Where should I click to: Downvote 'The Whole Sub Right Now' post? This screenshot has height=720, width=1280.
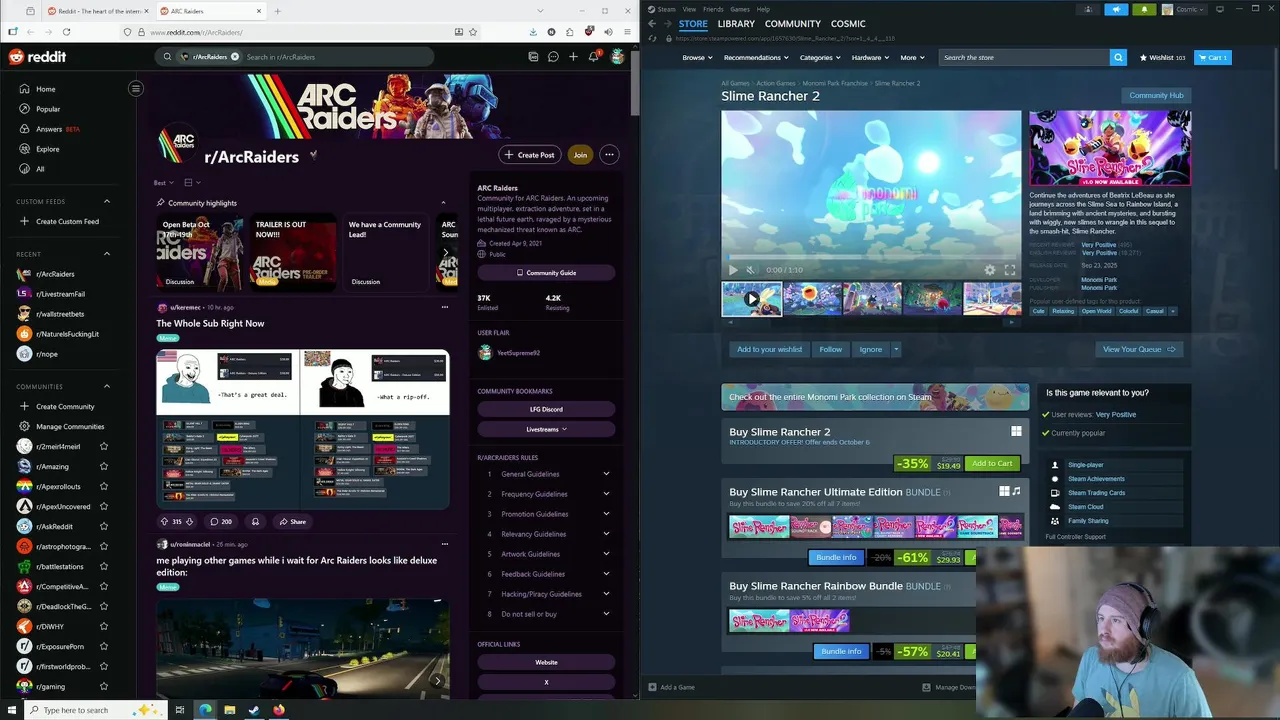click(x=189, y=522)
